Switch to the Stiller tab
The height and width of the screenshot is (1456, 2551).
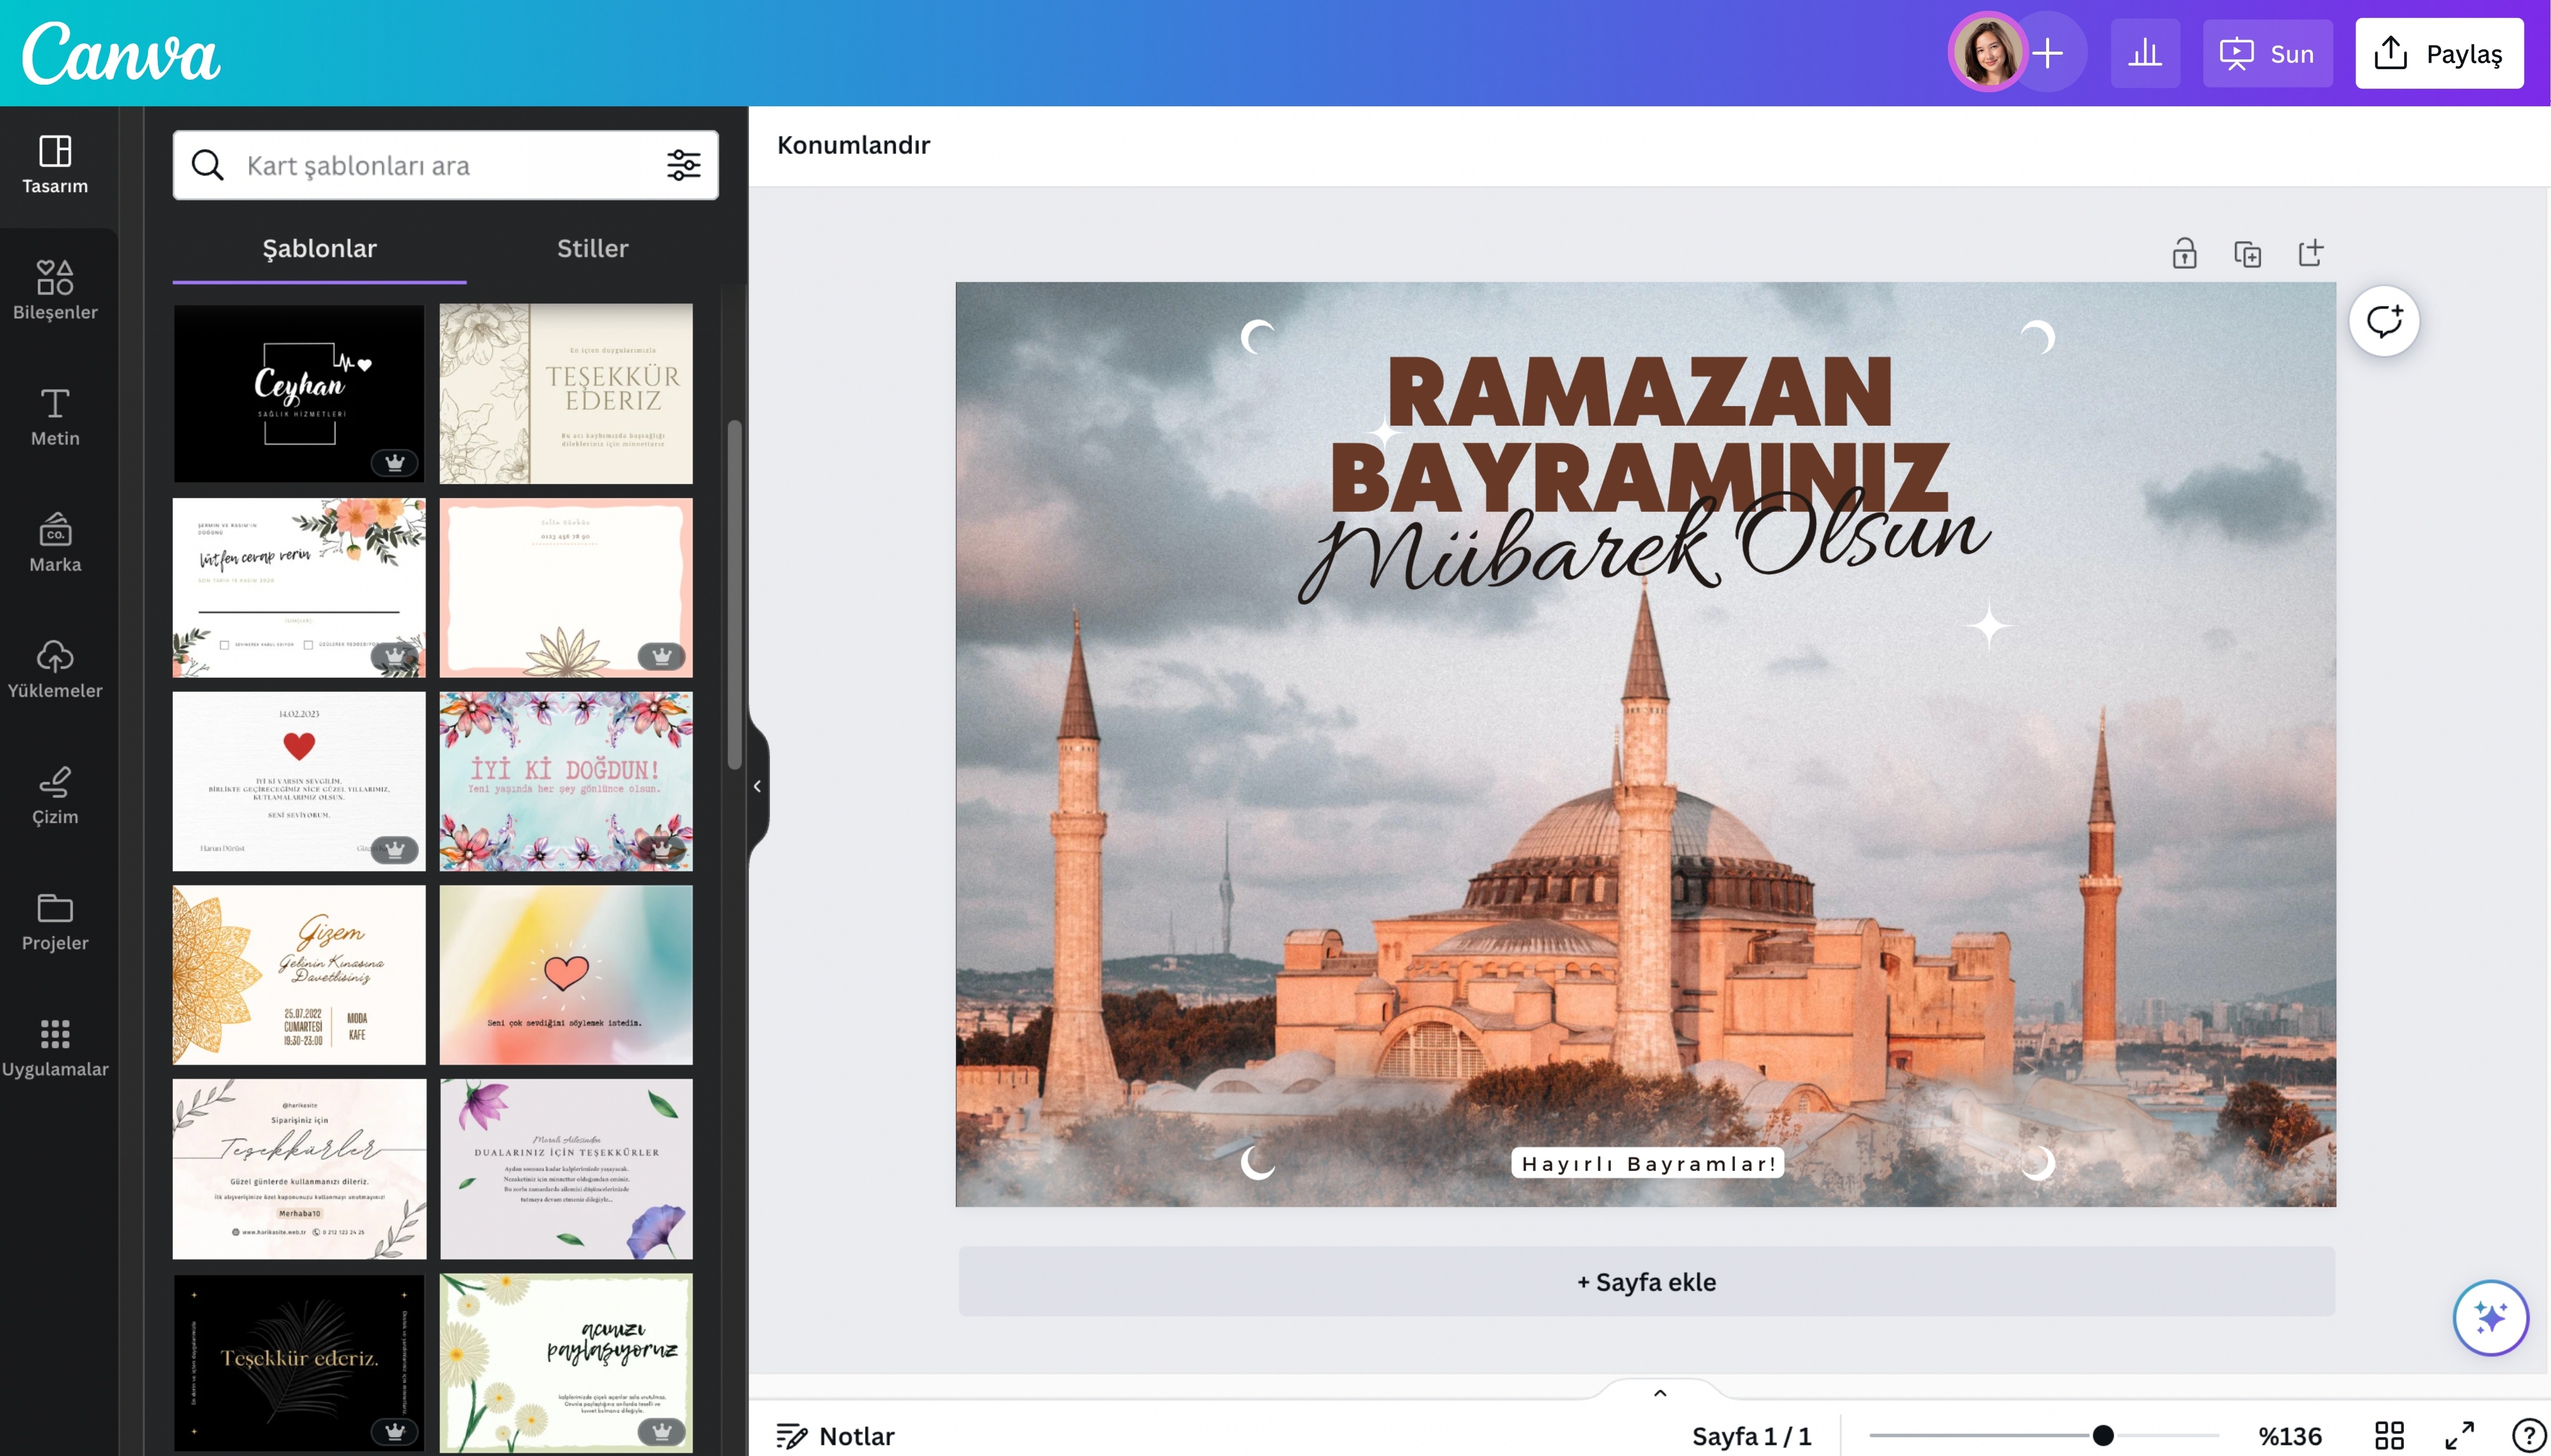click(x=592, y=248)
